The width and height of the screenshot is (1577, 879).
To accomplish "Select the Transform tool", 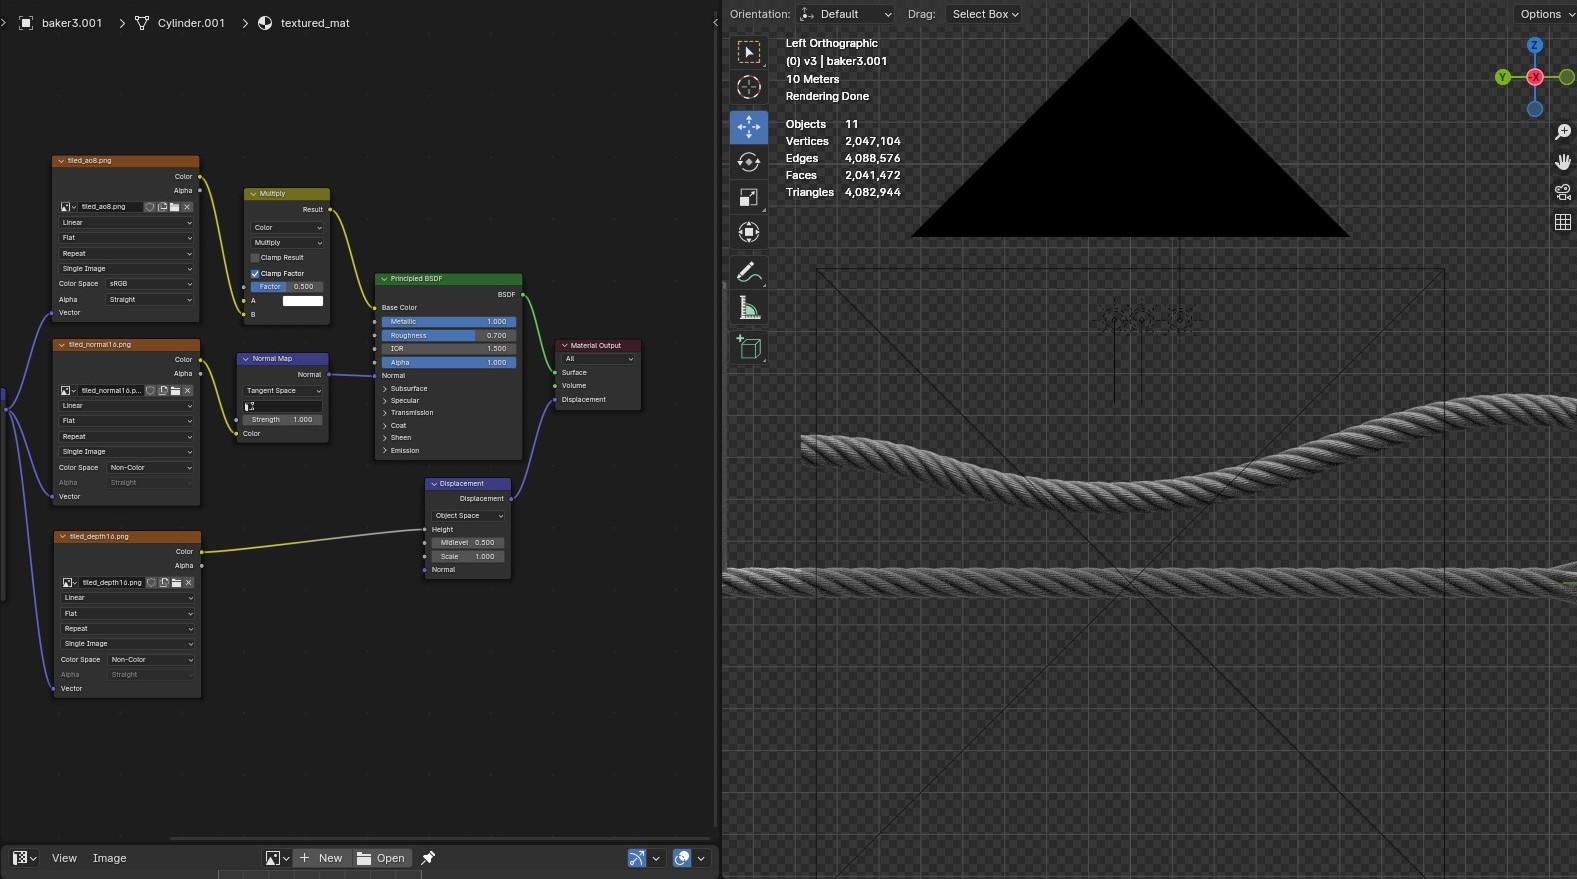I will (x=749, y=232).
